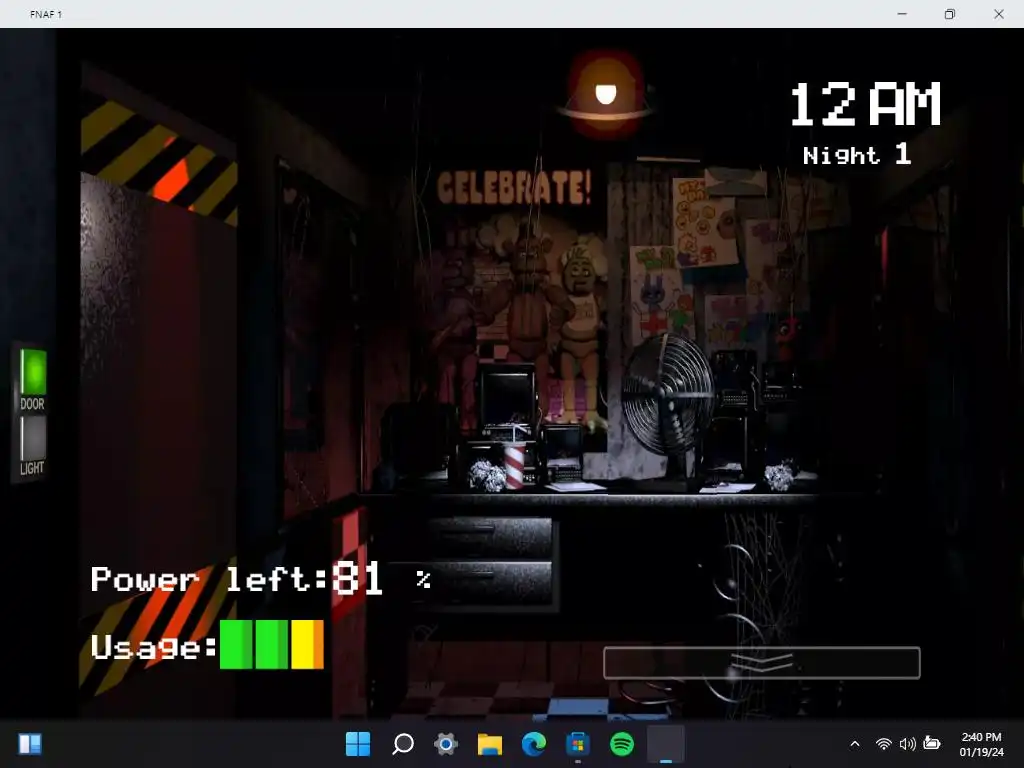Click the small monitor on the desk
Viewport: 1024px width, 768px height.
click(507, 395)
